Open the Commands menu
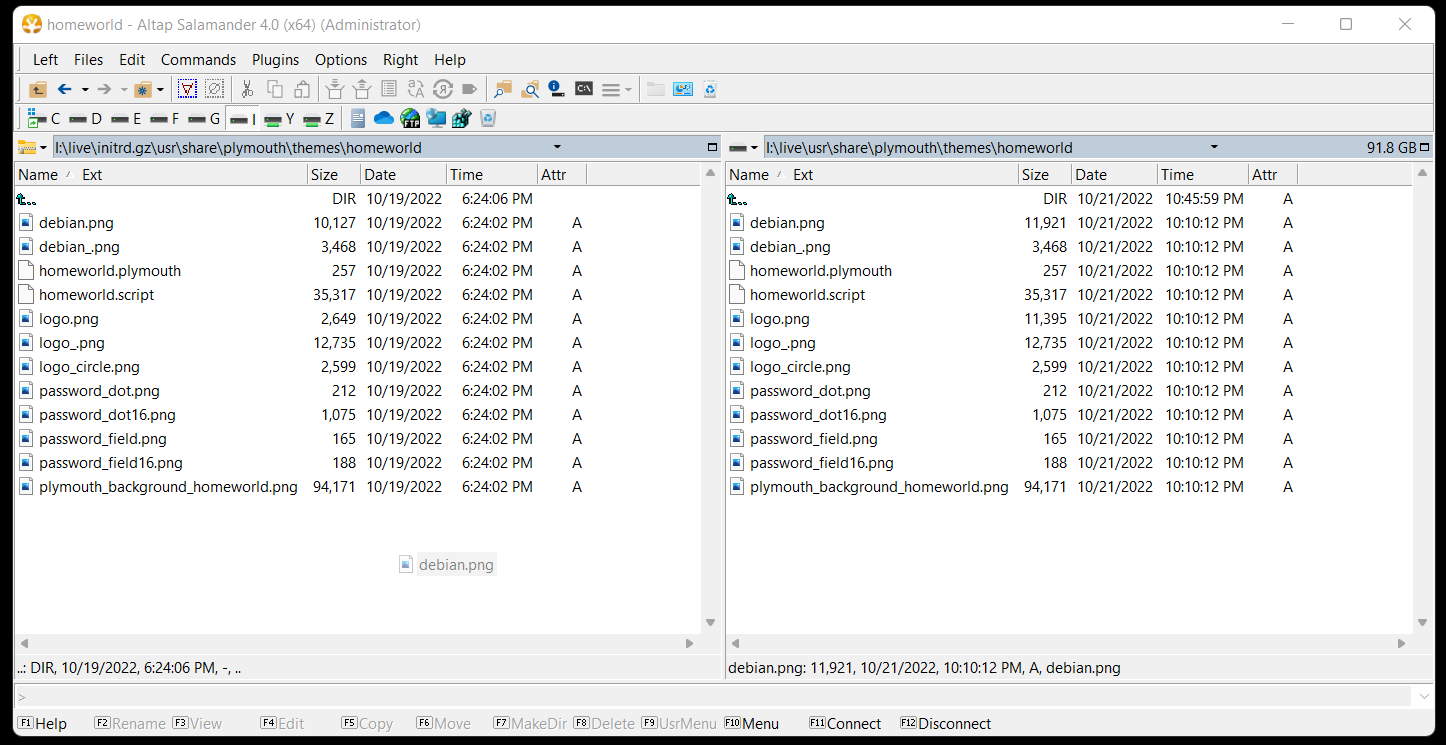1446x745 pixels. click(x=199, y=60)
